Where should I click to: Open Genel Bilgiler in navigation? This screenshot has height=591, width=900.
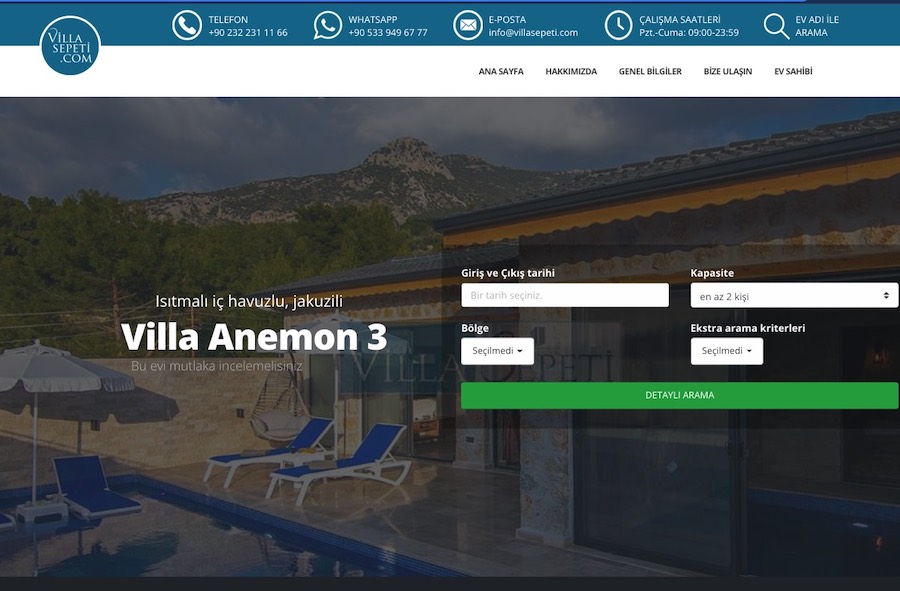[x=650, y=72]
